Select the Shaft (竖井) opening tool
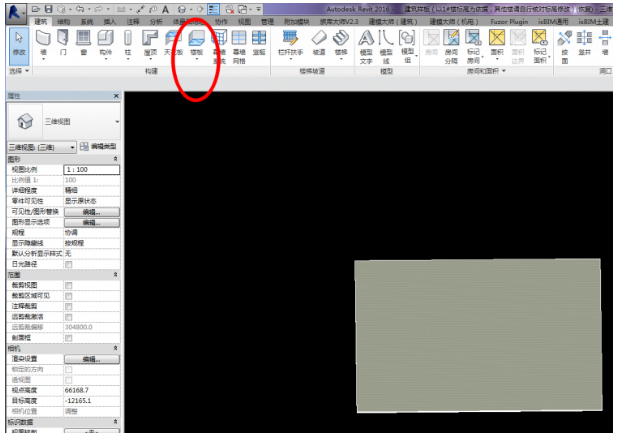 [584, 42]
